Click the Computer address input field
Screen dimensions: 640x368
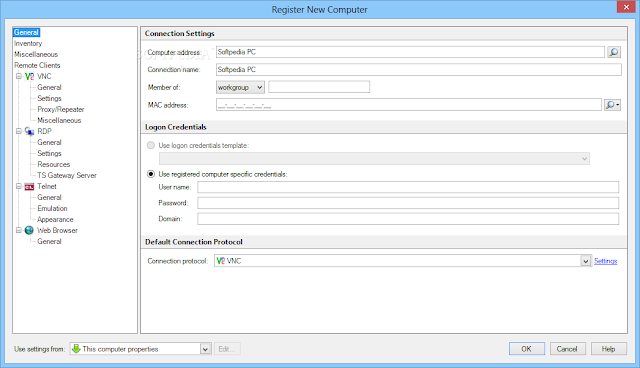pos(410,52)
